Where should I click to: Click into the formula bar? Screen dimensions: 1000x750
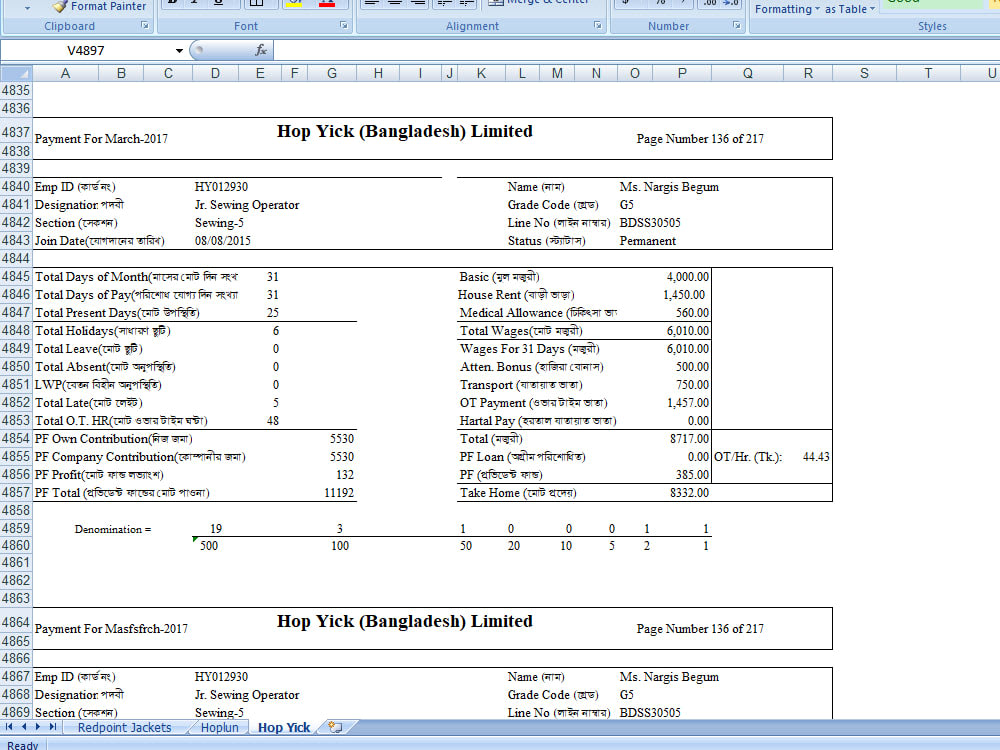(635, 50)
